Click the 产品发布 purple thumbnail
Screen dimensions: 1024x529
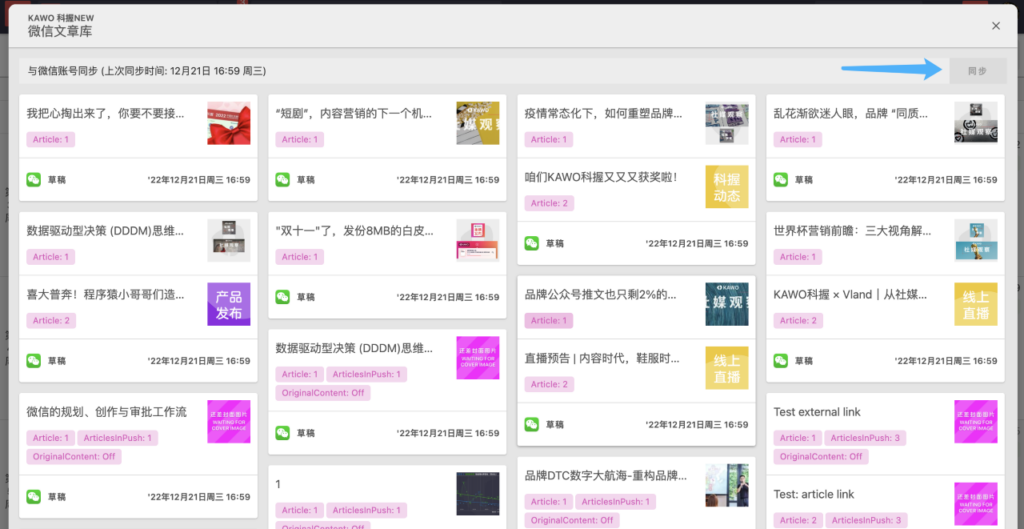click(x=229, y=304)
